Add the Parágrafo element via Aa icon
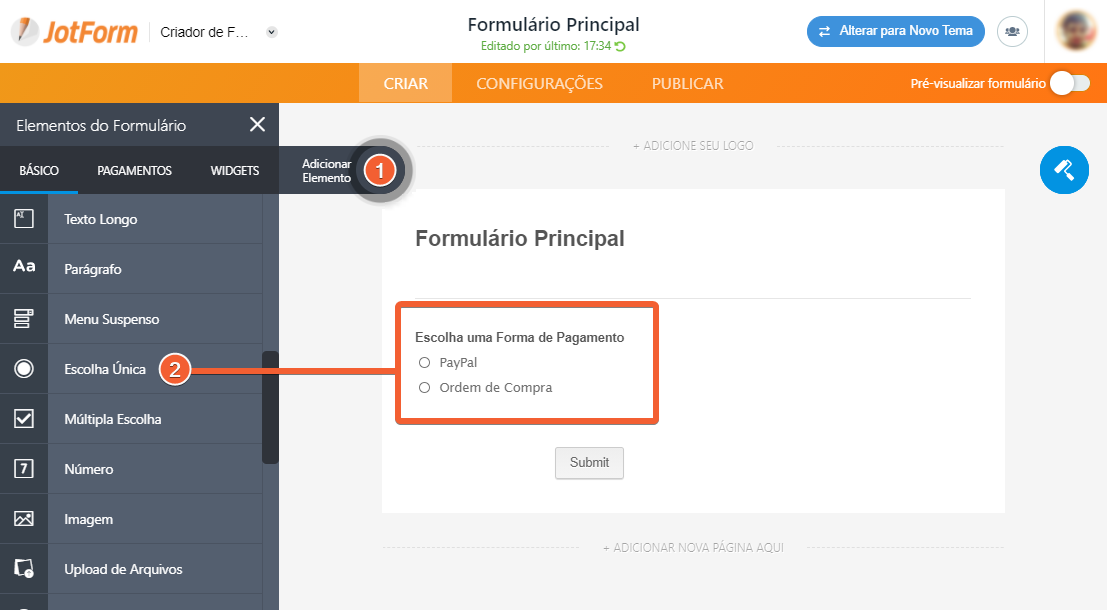The height and width of the screenshot is (610, 1107). coord(24,266)
